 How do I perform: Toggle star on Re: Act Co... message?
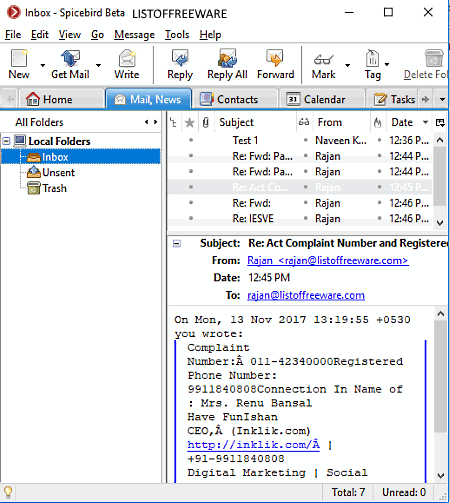191,187
